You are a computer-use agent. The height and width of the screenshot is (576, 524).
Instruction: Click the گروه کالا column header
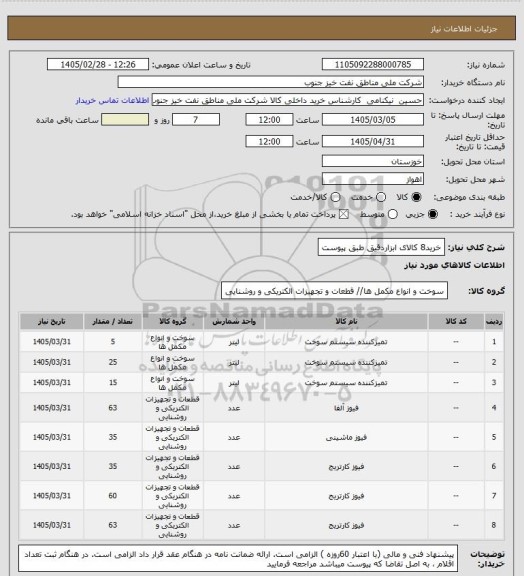(x=173, y=321)
